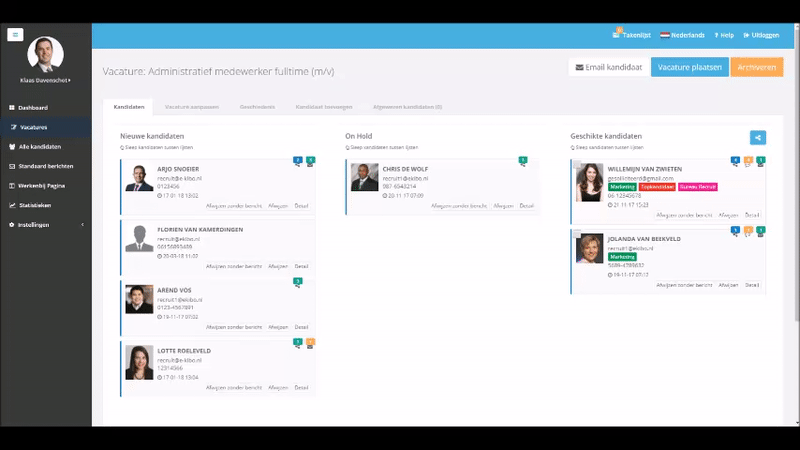This screenshot has height=450, width=800.
Task: Switch to Vacature aanpassen tab
Action: [x=192, y=107]
